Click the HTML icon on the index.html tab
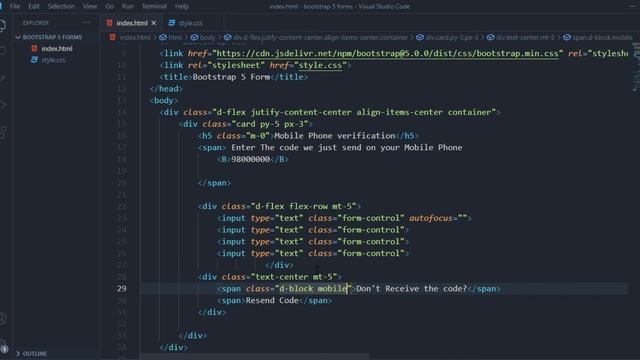The image size is (640, 360). click(x=109, y=23)
